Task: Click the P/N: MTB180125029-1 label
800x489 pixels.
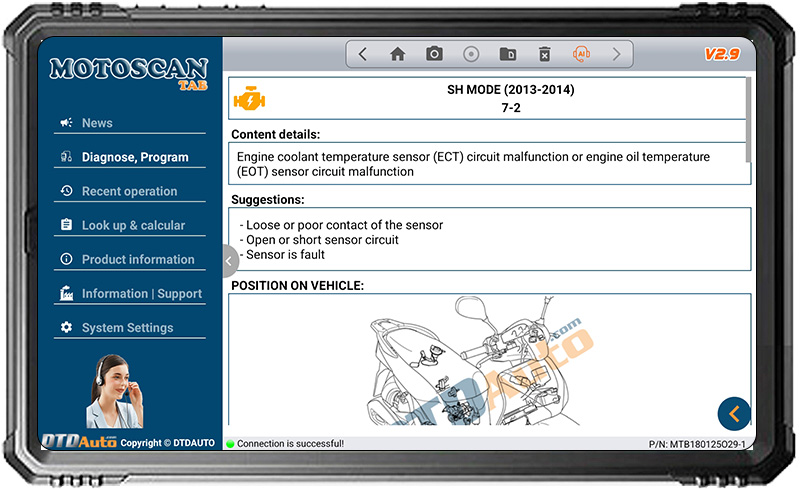Action: pyautogui.click(x=697, y=444)
